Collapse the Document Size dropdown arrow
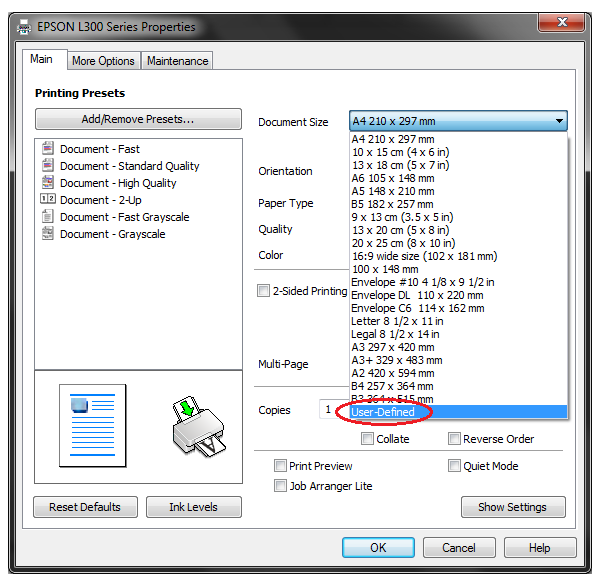 [x=559, y=121]
